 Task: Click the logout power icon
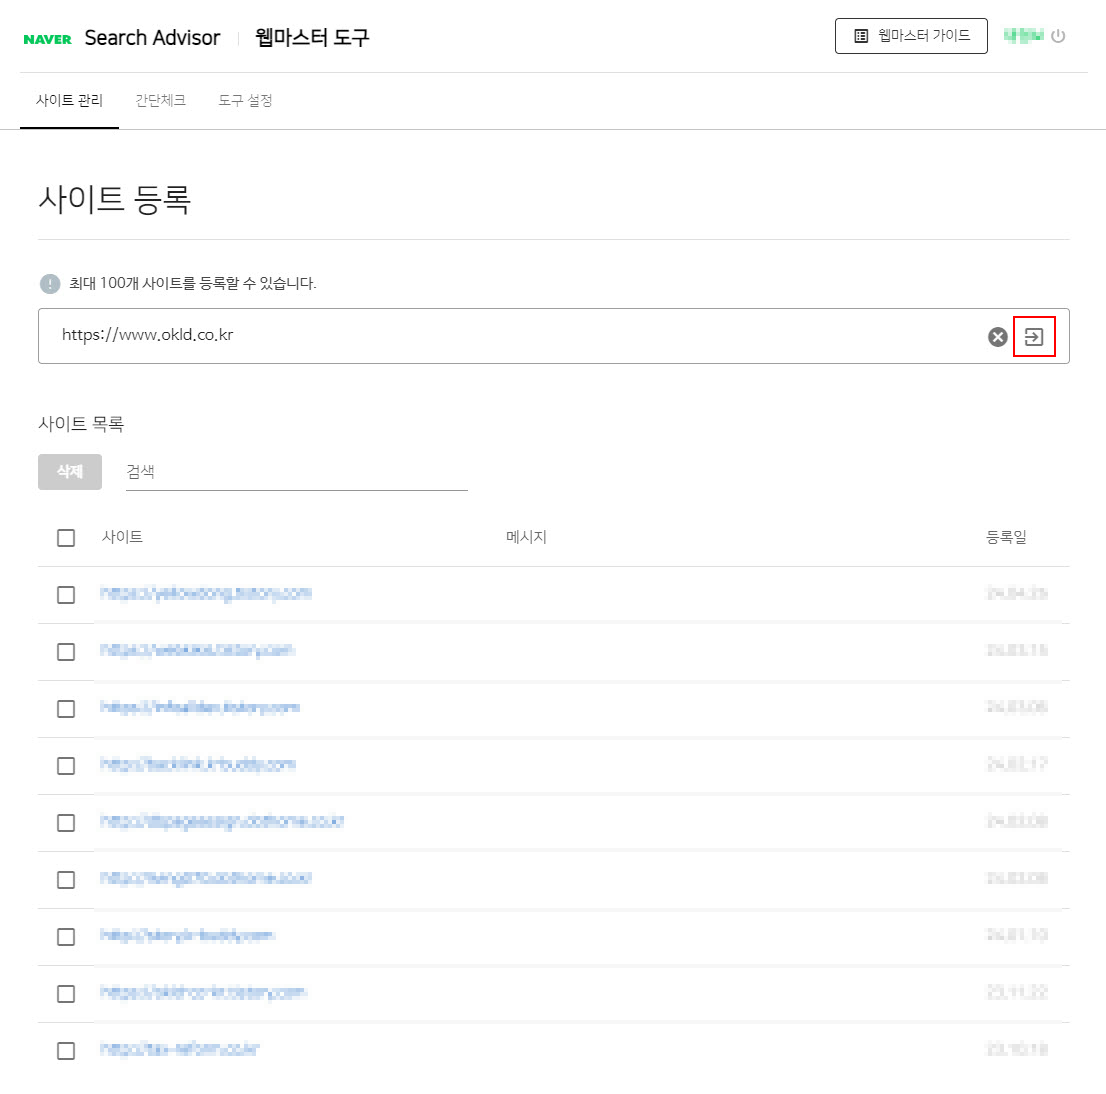(x=1058, y=36)
